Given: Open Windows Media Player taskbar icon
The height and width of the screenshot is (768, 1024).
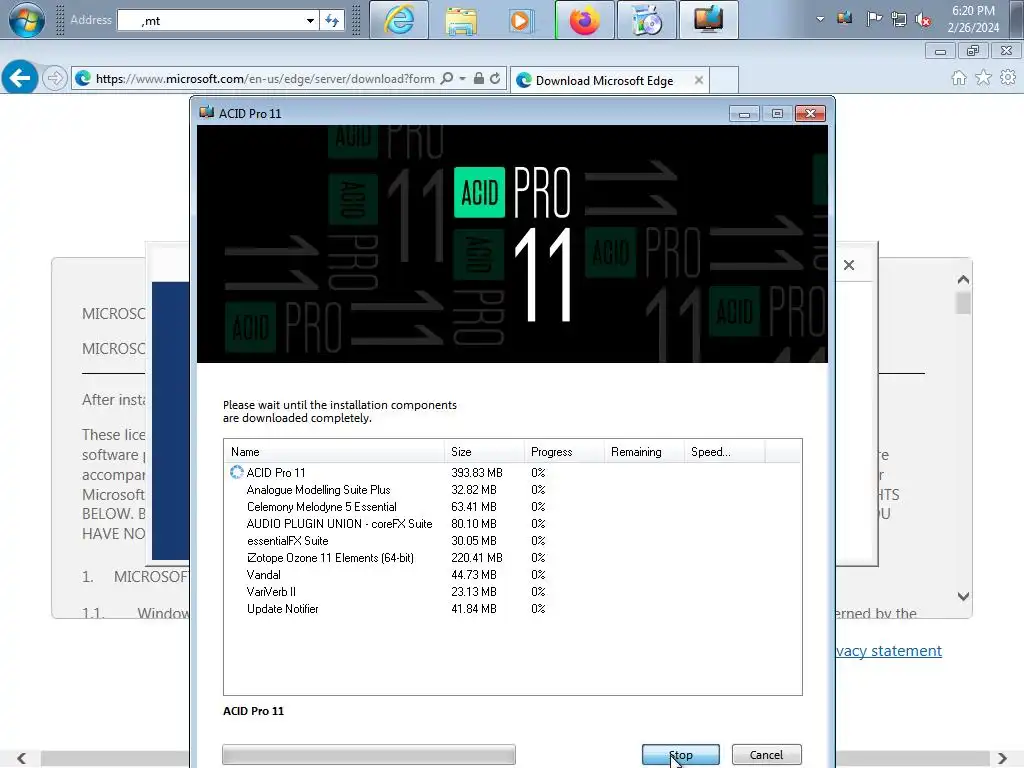Looking at the screenshot, I should [x=520, y=20].
